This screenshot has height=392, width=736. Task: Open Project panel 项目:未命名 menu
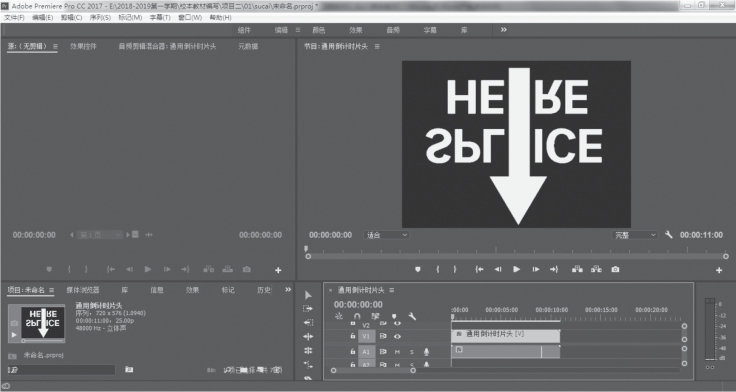click(x=51, y=290)
